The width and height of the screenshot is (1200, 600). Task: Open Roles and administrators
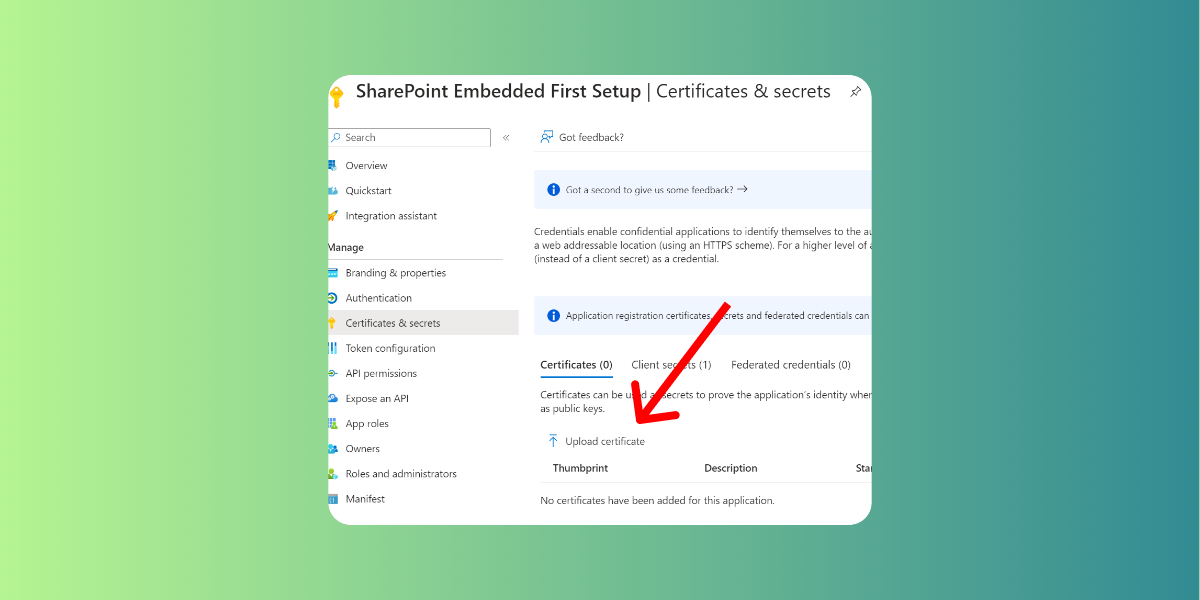coord(401,474)
